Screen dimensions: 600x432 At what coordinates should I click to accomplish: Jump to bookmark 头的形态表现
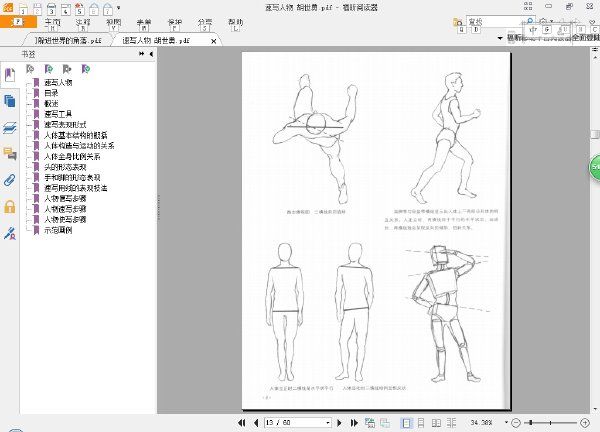(65, 167)
